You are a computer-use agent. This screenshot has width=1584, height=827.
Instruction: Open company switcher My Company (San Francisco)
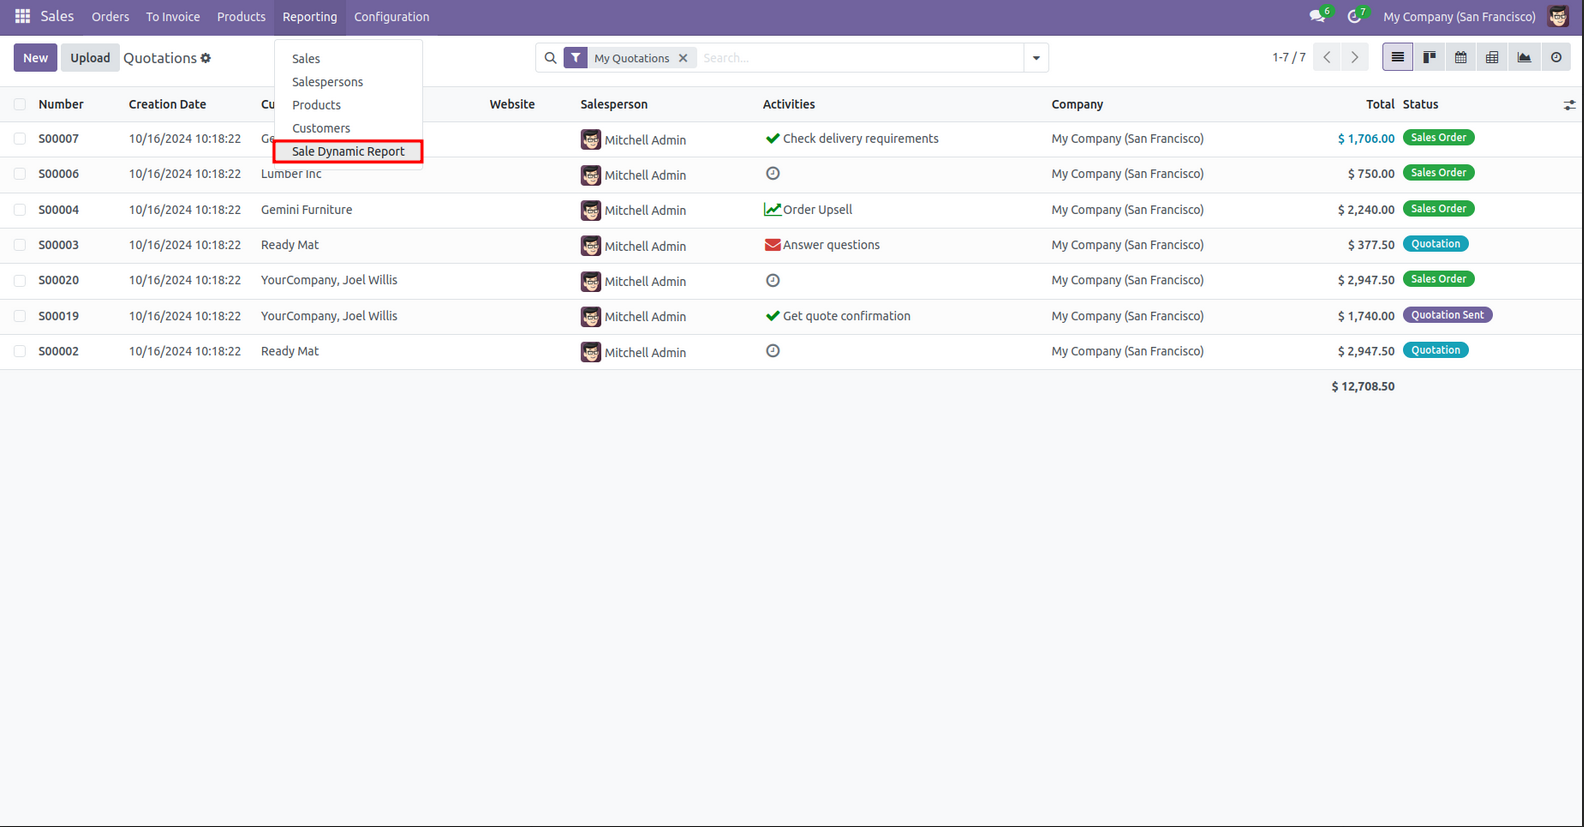click(1459, 17)
